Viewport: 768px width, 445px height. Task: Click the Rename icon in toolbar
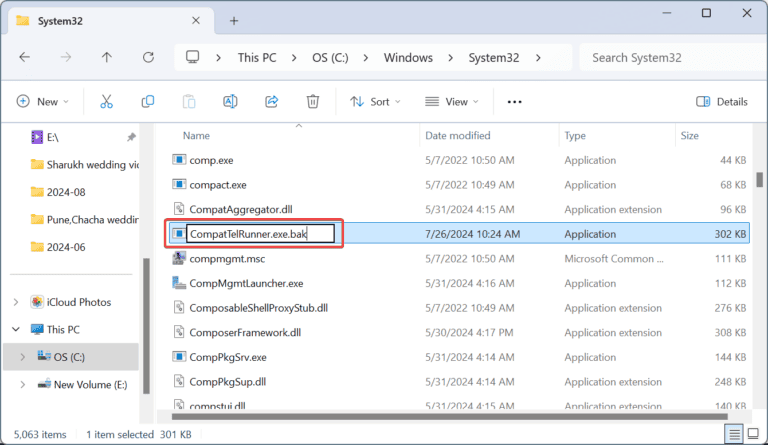(230, 102)
